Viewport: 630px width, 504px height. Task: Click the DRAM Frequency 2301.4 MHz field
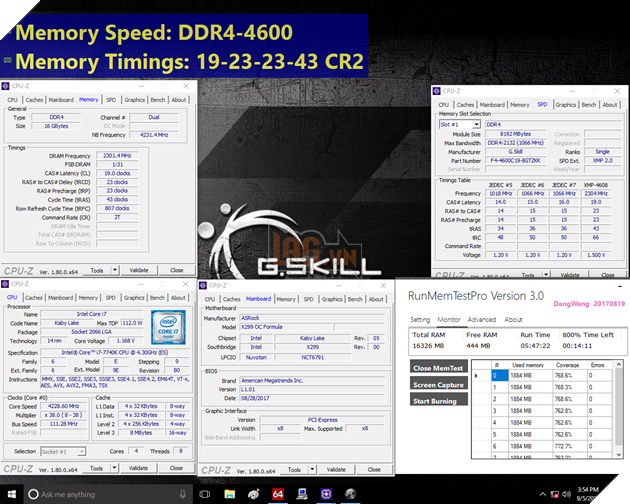coord(117,156)
